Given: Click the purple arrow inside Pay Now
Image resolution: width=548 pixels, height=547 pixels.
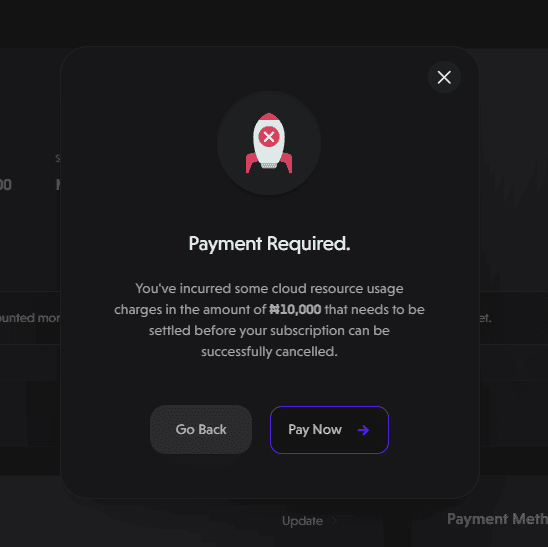Looking at the screenshot, I should point(363,430).
